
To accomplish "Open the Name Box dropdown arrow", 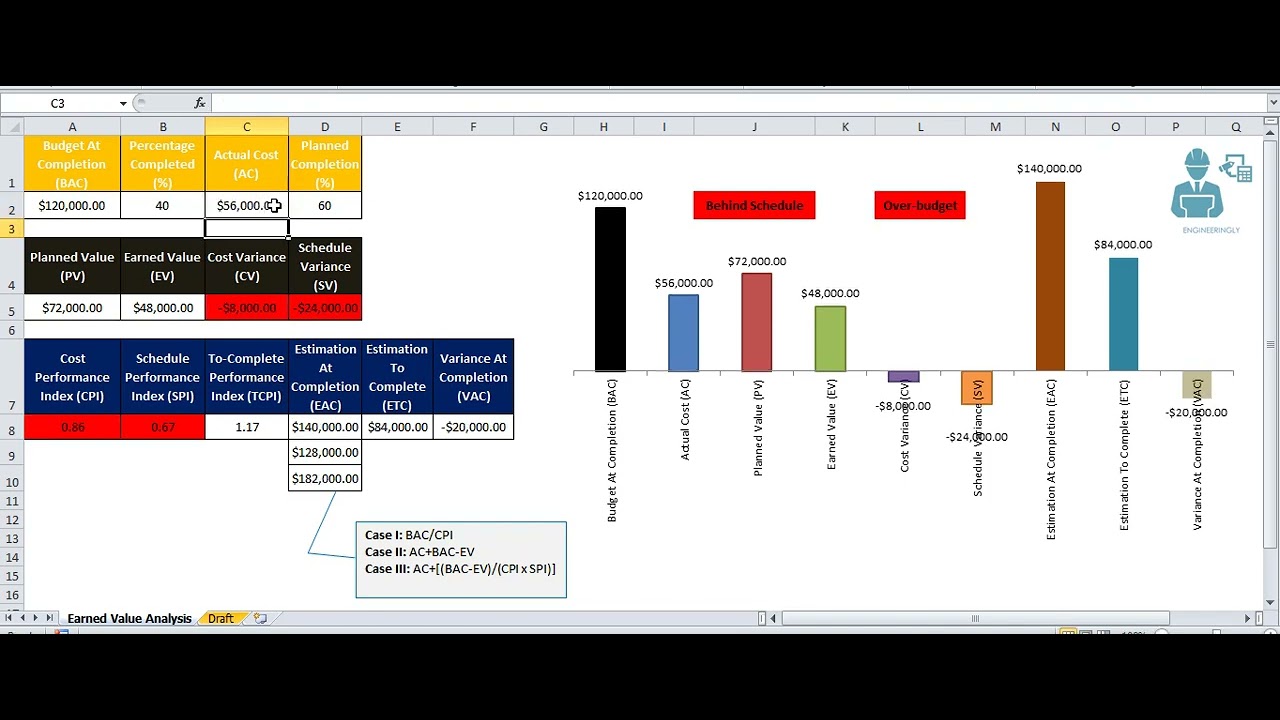I will coord(123,103).
